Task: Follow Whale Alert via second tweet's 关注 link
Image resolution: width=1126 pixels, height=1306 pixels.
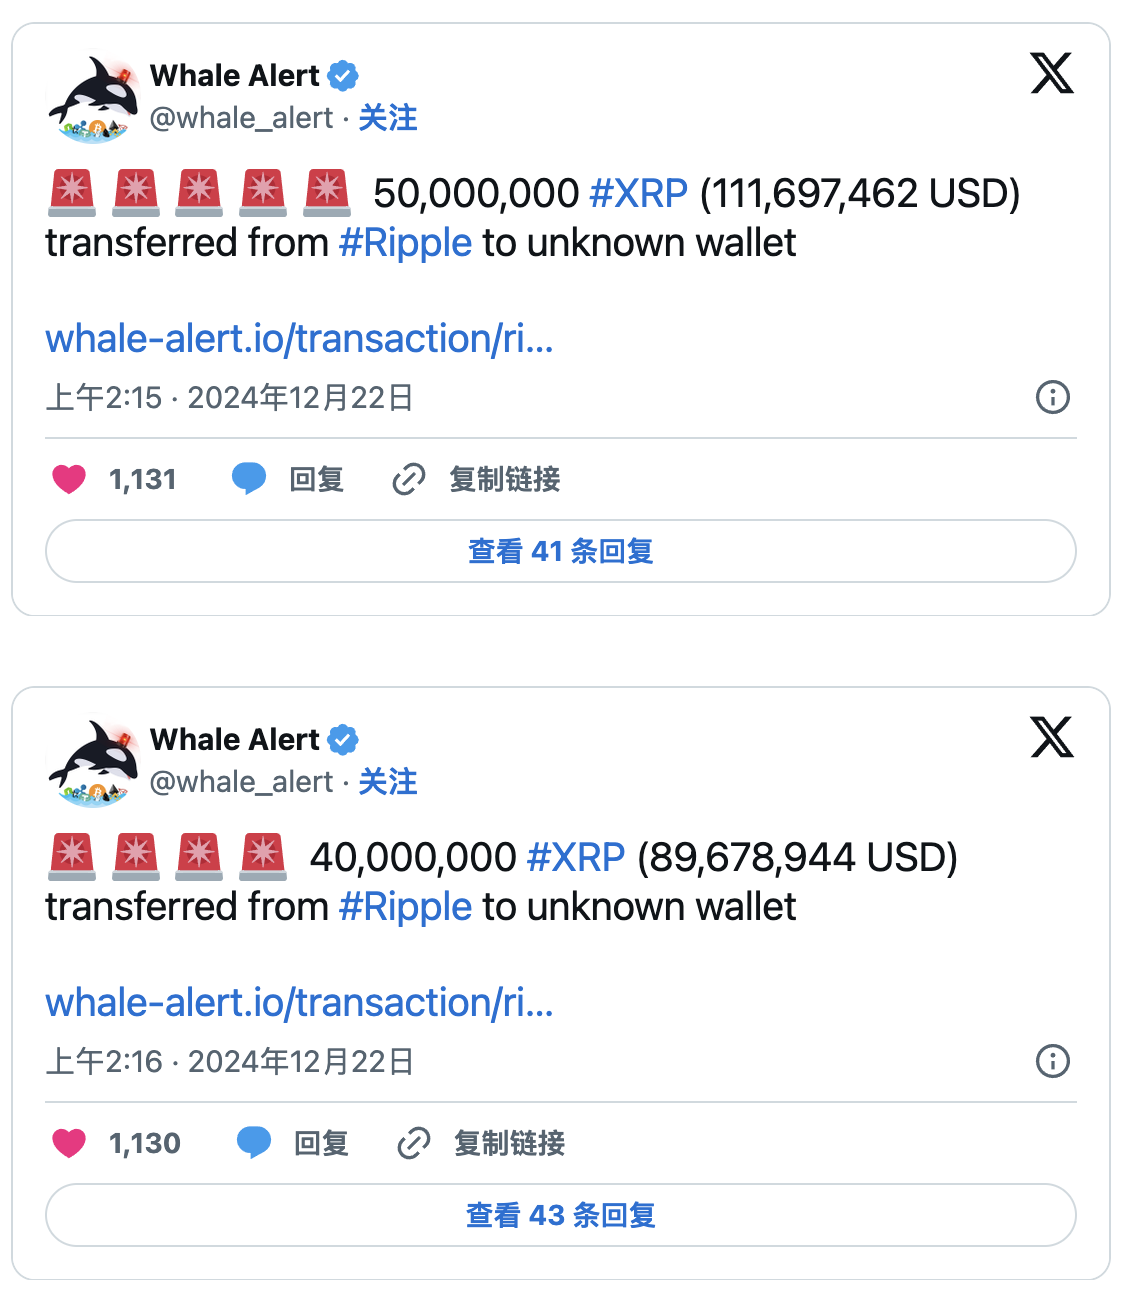Action: coord(388,782)
